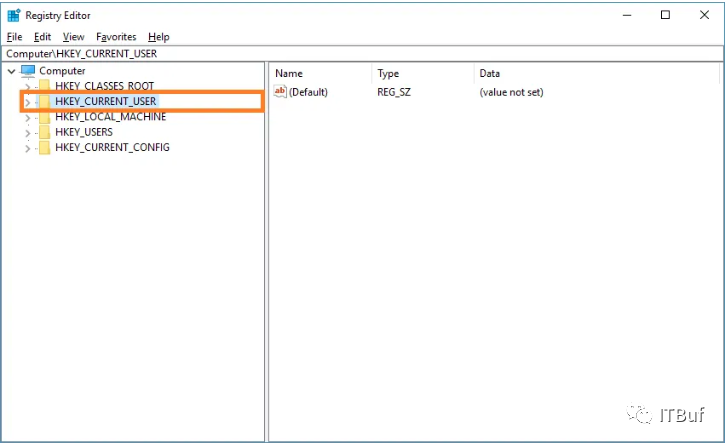Image resolution: width=727 pixels, height=445 pixels.
Task: Open the File menu
Action: [x=14, y=37]
